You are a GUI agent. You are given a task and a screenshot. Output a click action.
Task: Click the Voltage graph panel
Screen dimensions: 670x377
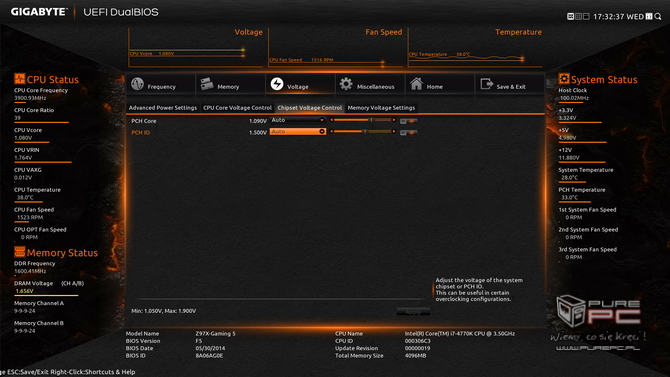[x=196, y=47]
